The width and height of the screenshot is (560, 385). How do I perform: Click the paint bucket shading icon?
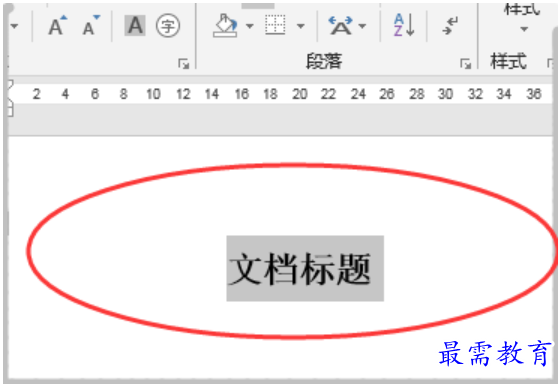[x=225, y=26]
